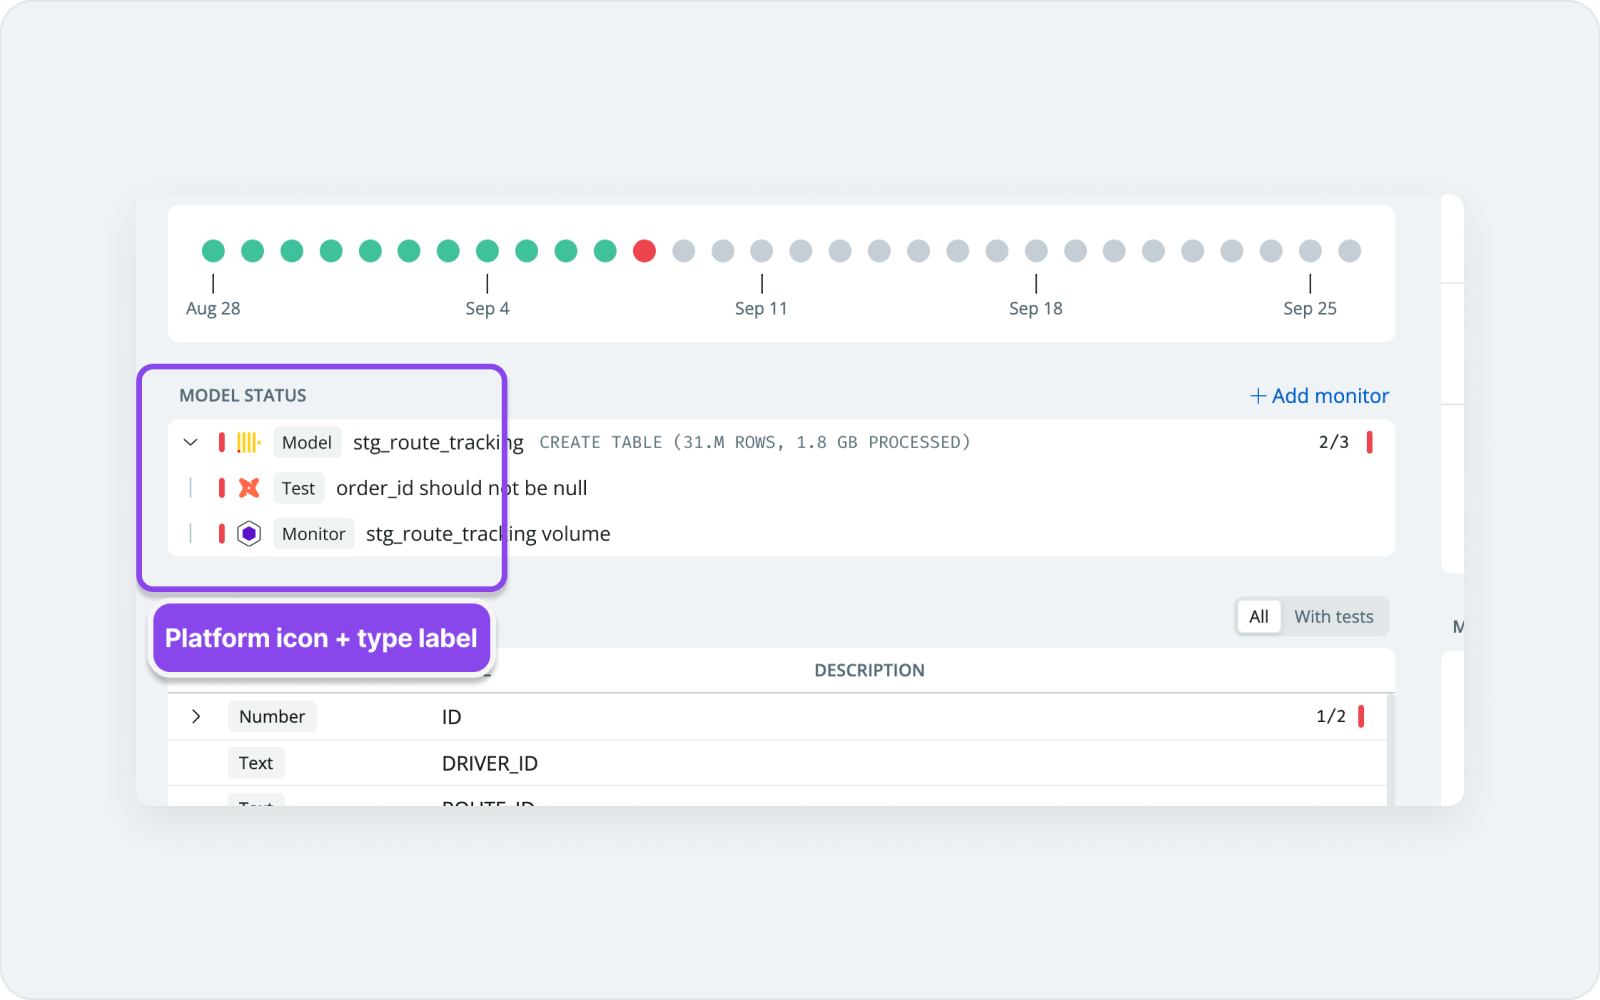Click the '+ Add monitor' link
This screenshot has width=1600, height=1000.
[x=1319, y=396]
